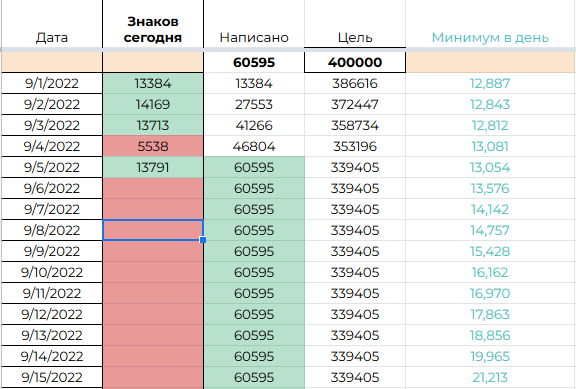Select date cell 9/6/2022

point(52,188)
